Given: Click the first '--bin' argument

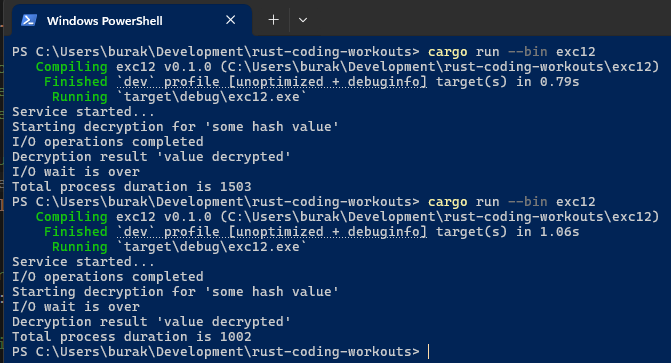Looking at the screenshot, I should click(x=527, y=52).
